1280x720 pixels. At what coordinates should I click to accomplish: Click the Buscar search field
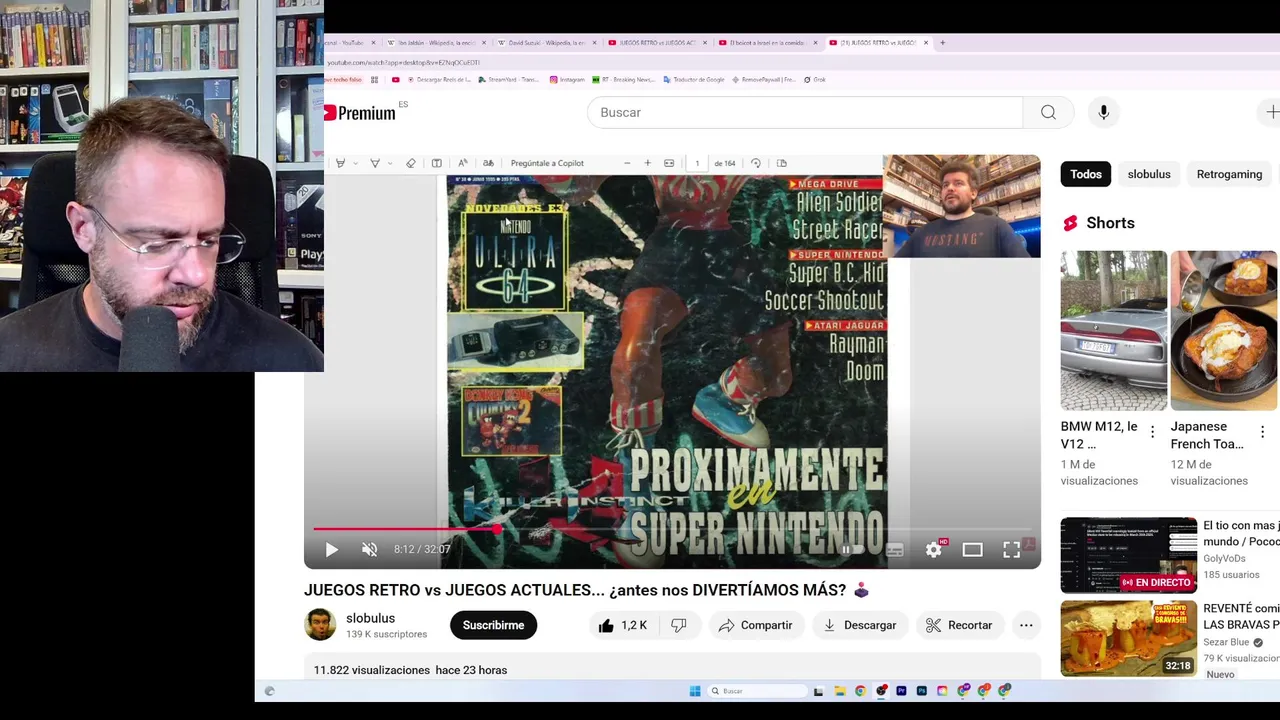coord(805,112)
